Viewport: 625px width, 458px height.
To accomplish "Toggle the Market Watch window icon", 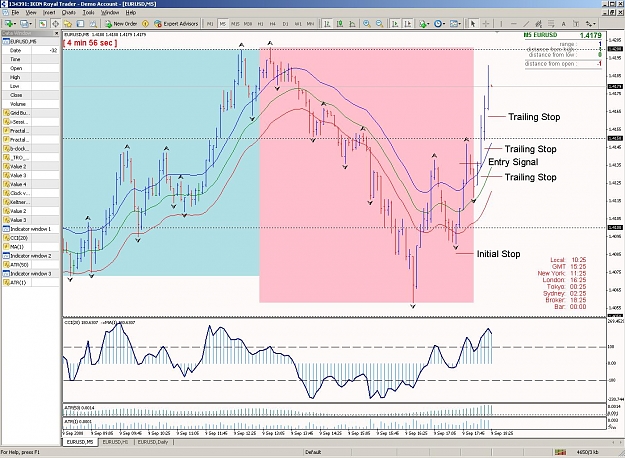I will tap(43, 24).
